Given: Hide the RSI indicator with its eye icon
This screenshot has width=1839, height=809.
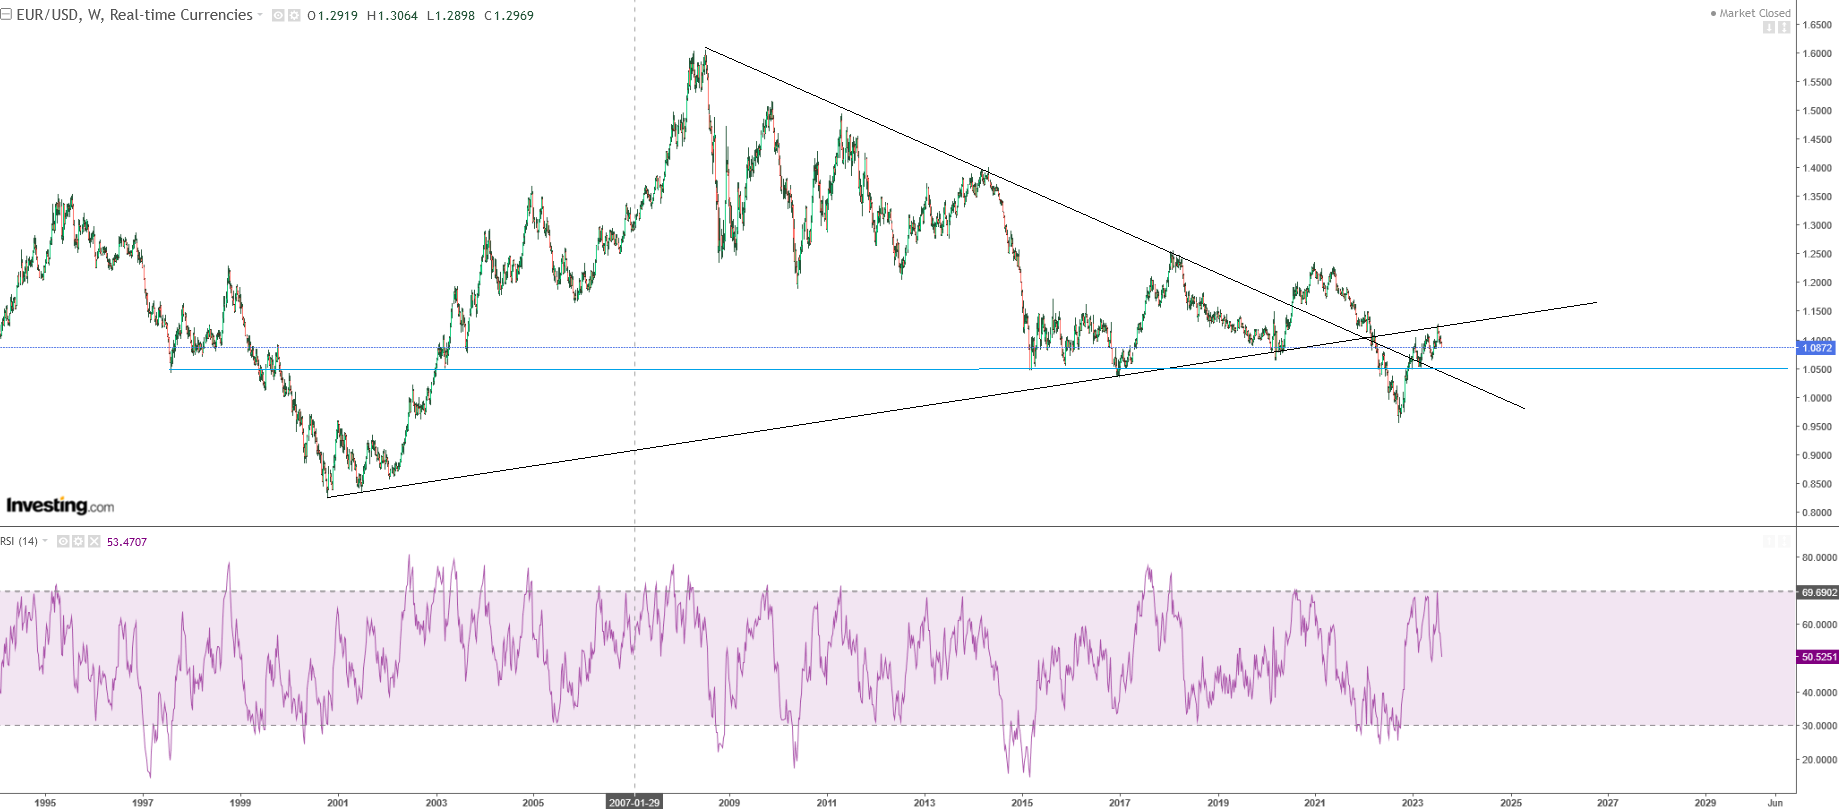Looking at the screenshot, I should coord(63,542).
